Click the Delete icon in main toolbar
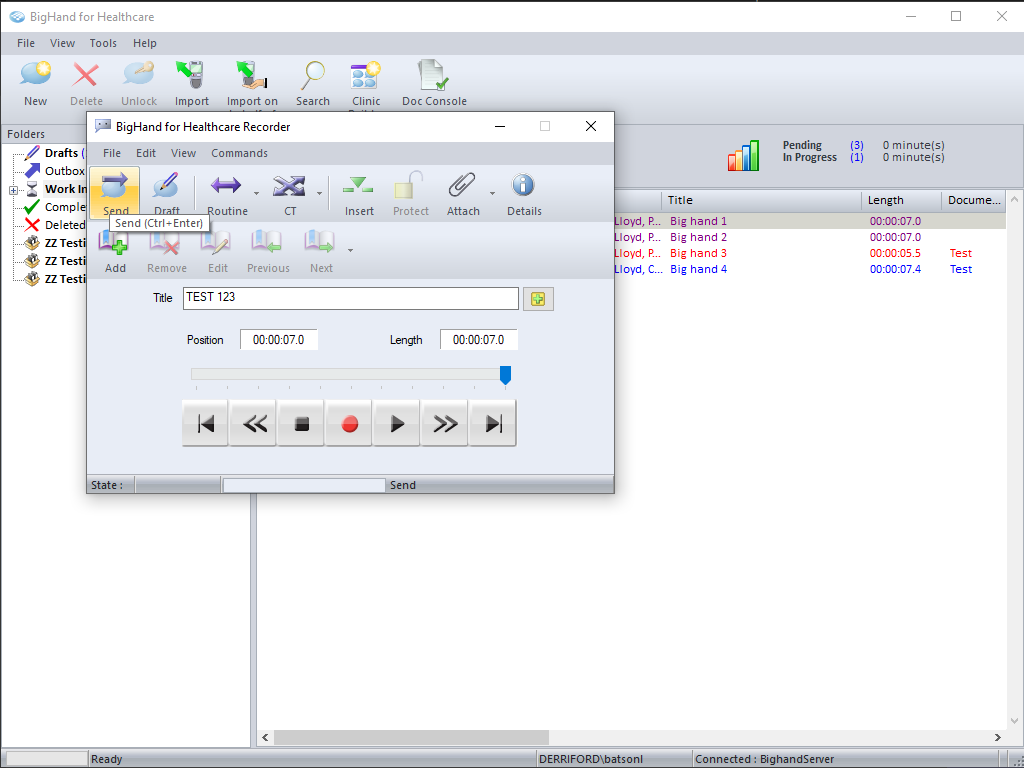Viewport: 1024px width, 768px height. coord(86,75)
